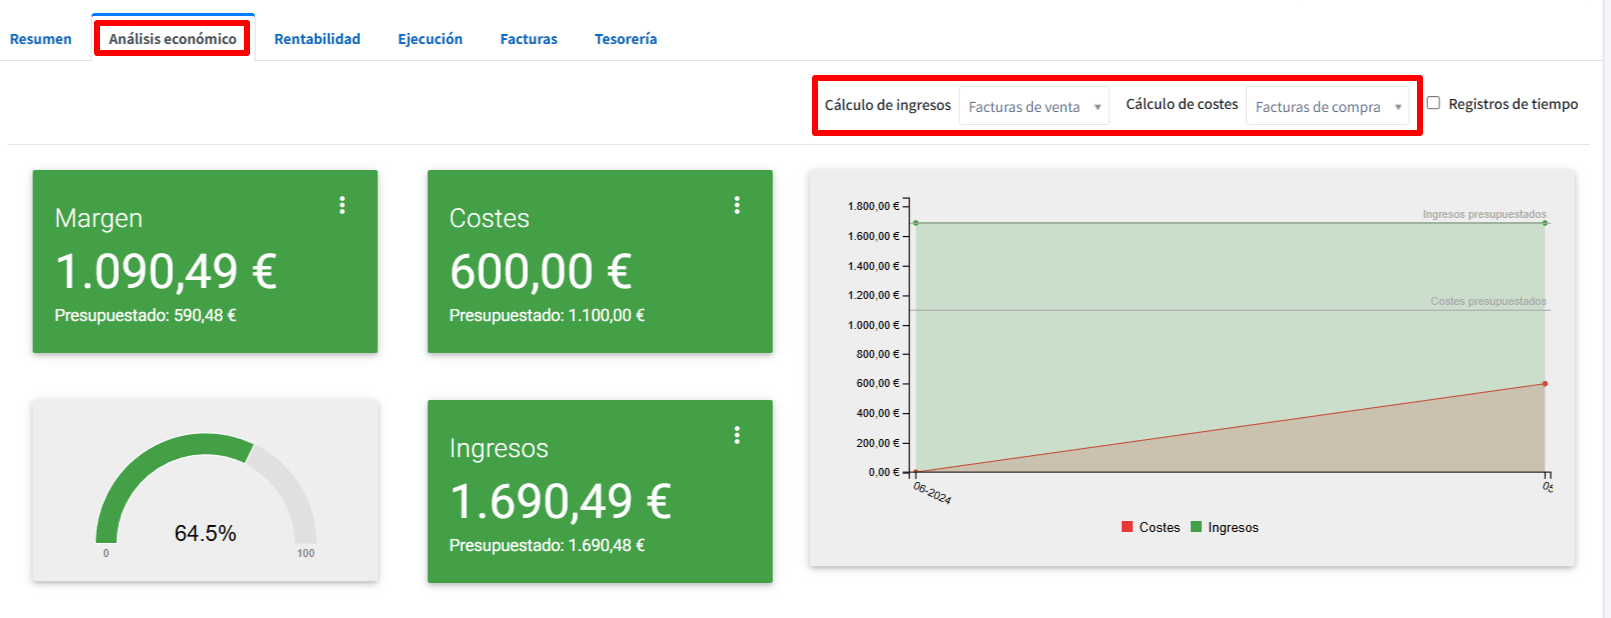Toggle the red Costes legend swatch
The height and width of the screenshot is (618, 1611).
point(1127,527)
